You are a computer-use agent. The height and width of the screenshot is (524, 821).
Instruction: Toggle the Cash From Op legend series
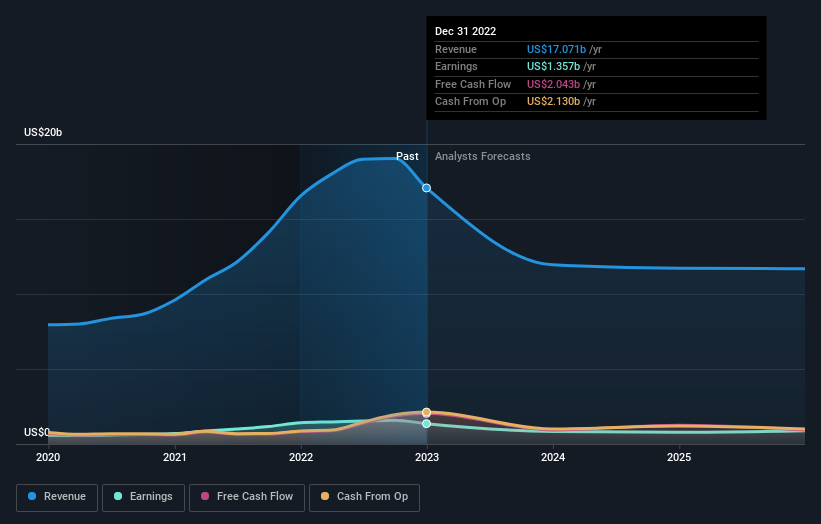click(x=364, y=497)
